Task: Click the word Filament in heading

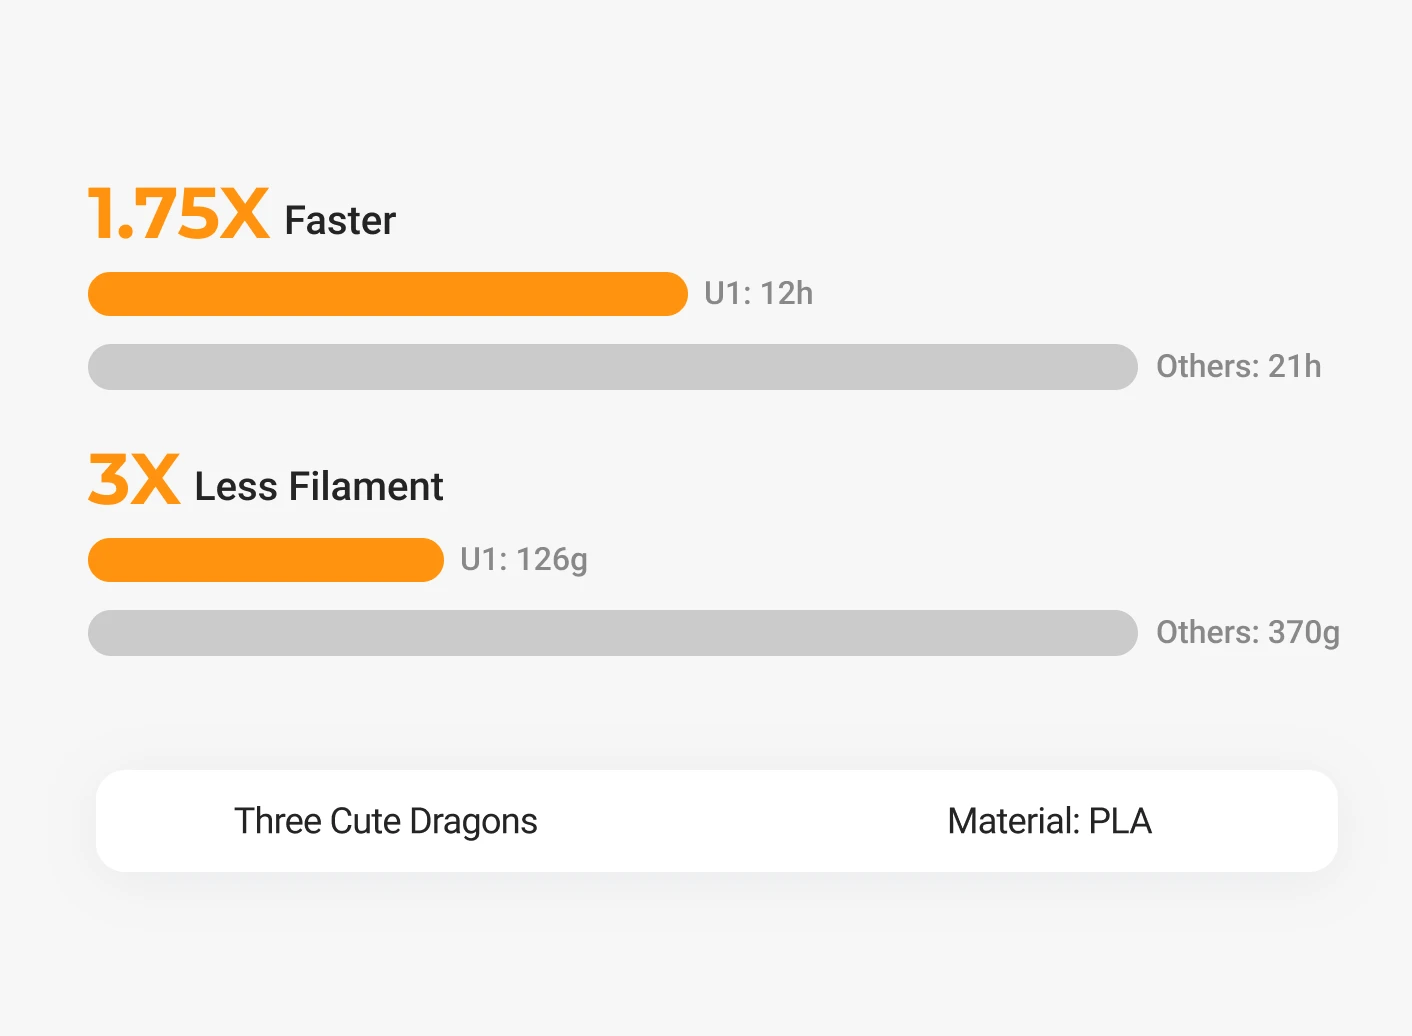Action: pos(366,487)
